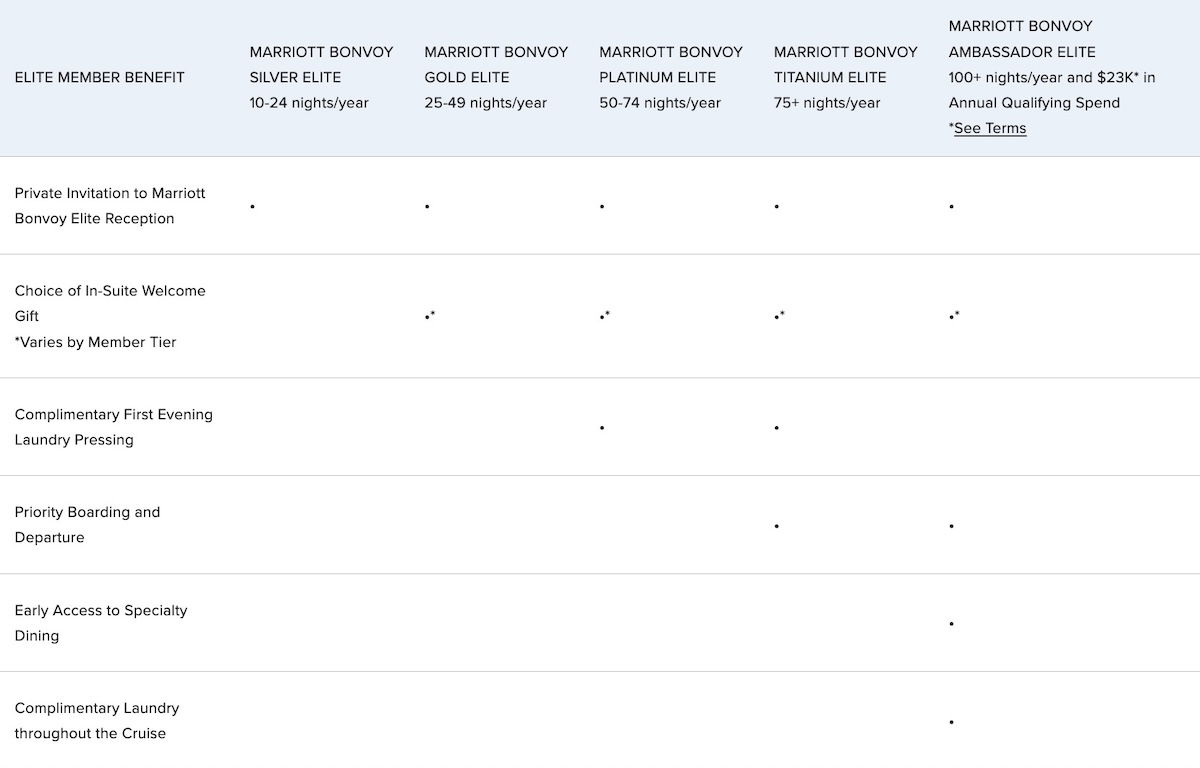
Task: Select the Complimentary First Evening Laundry Pressing label
Action: (x=113, y=427)
